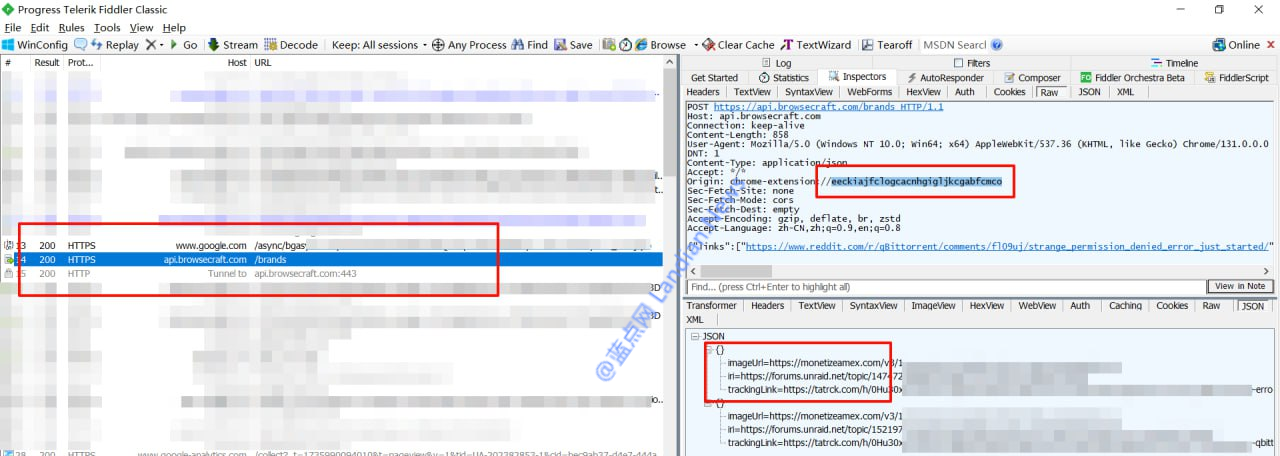Open the Keep: All sessions dropdown
The height and width of the screenshot is (456, 1280).
pos(379,45)
